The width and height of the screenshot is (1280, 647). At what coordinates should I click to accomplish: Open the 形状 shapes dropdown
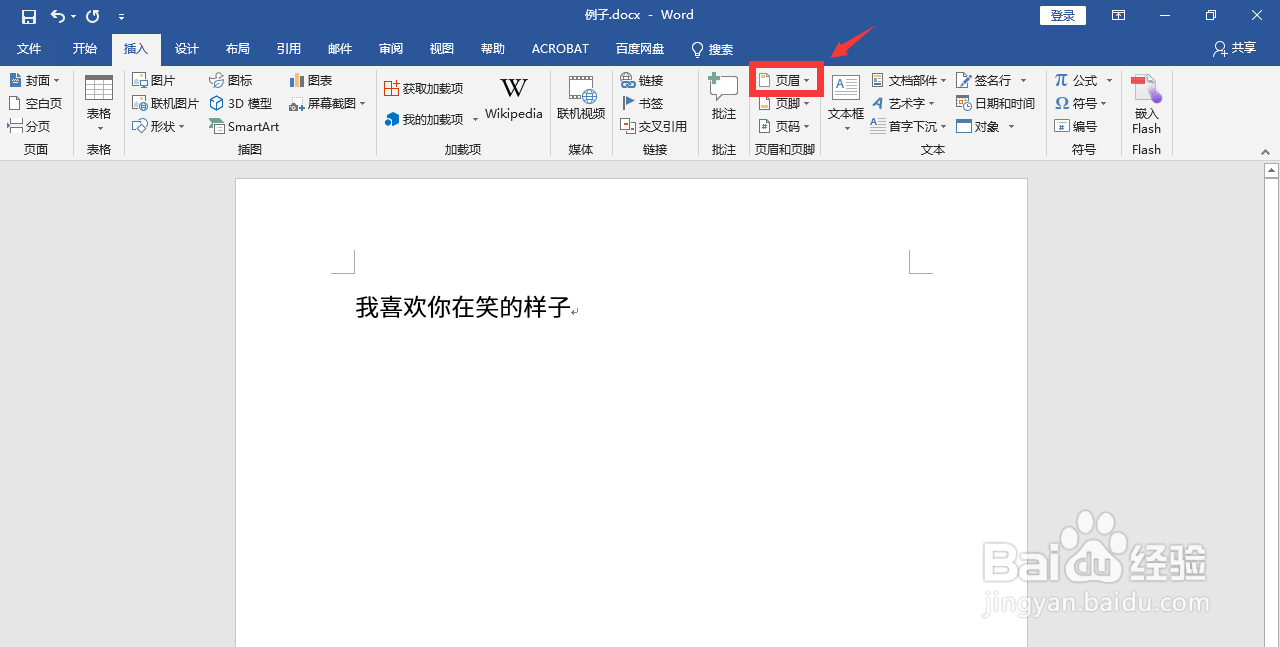pos(159,126)
